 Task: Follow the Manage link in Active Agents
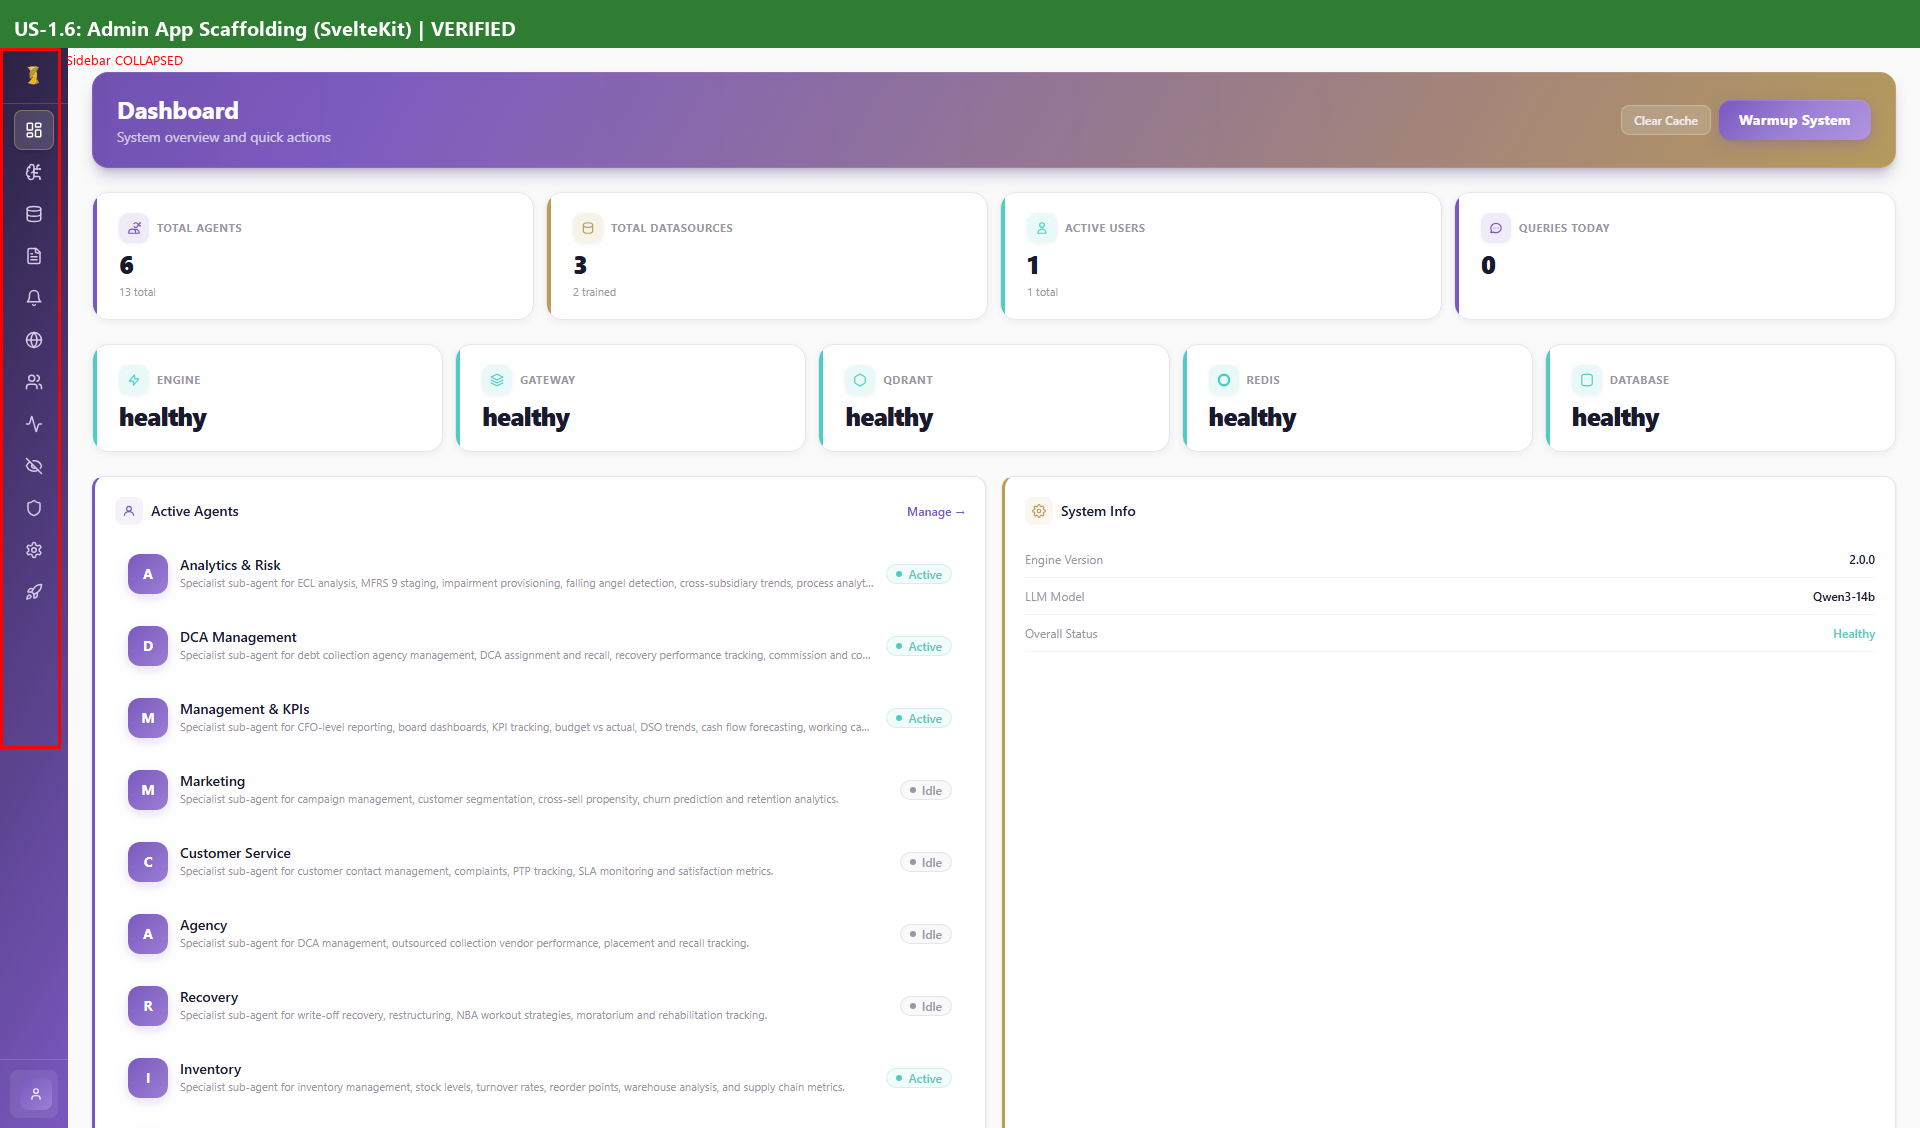click(935, 512)
